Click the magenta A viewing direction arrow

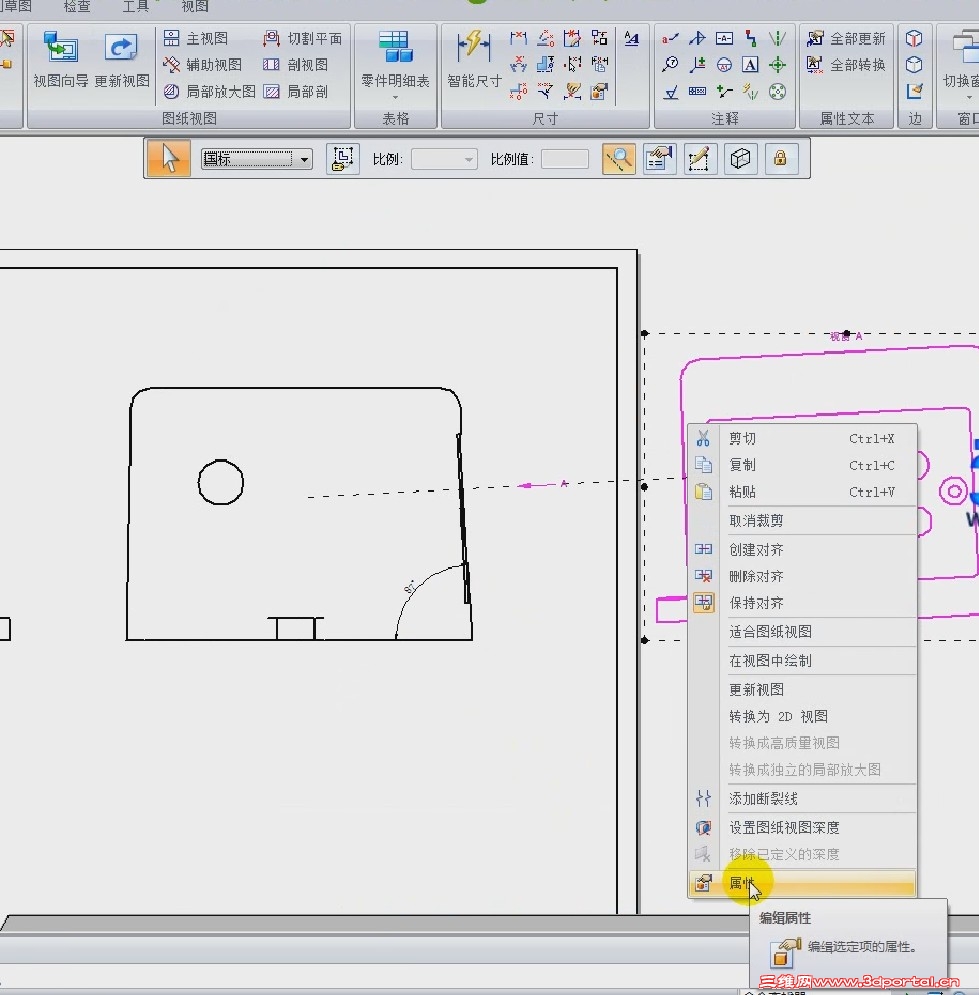(x=542, y=485)
